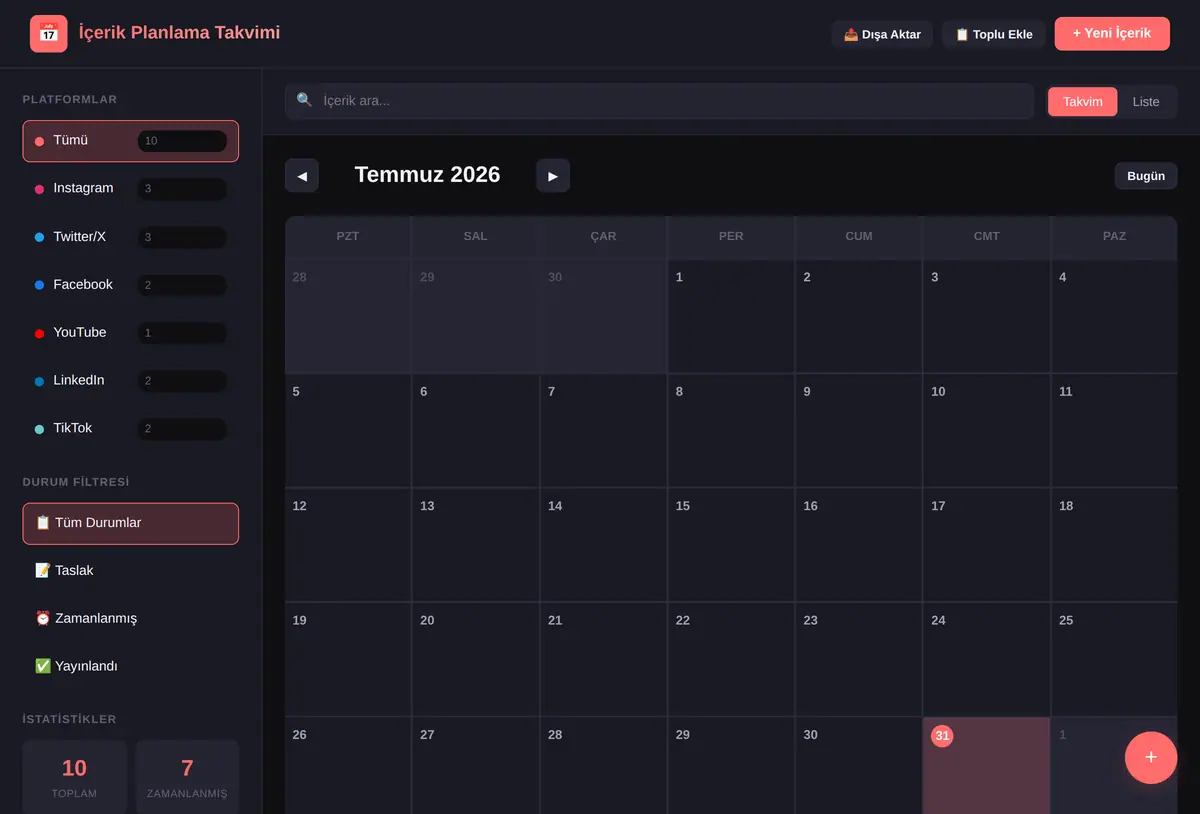This screenshot has width=1200, height=814.
Task: Select Zamanlanmış status filter
Action: pyautogui.click(x=131, y=619)
